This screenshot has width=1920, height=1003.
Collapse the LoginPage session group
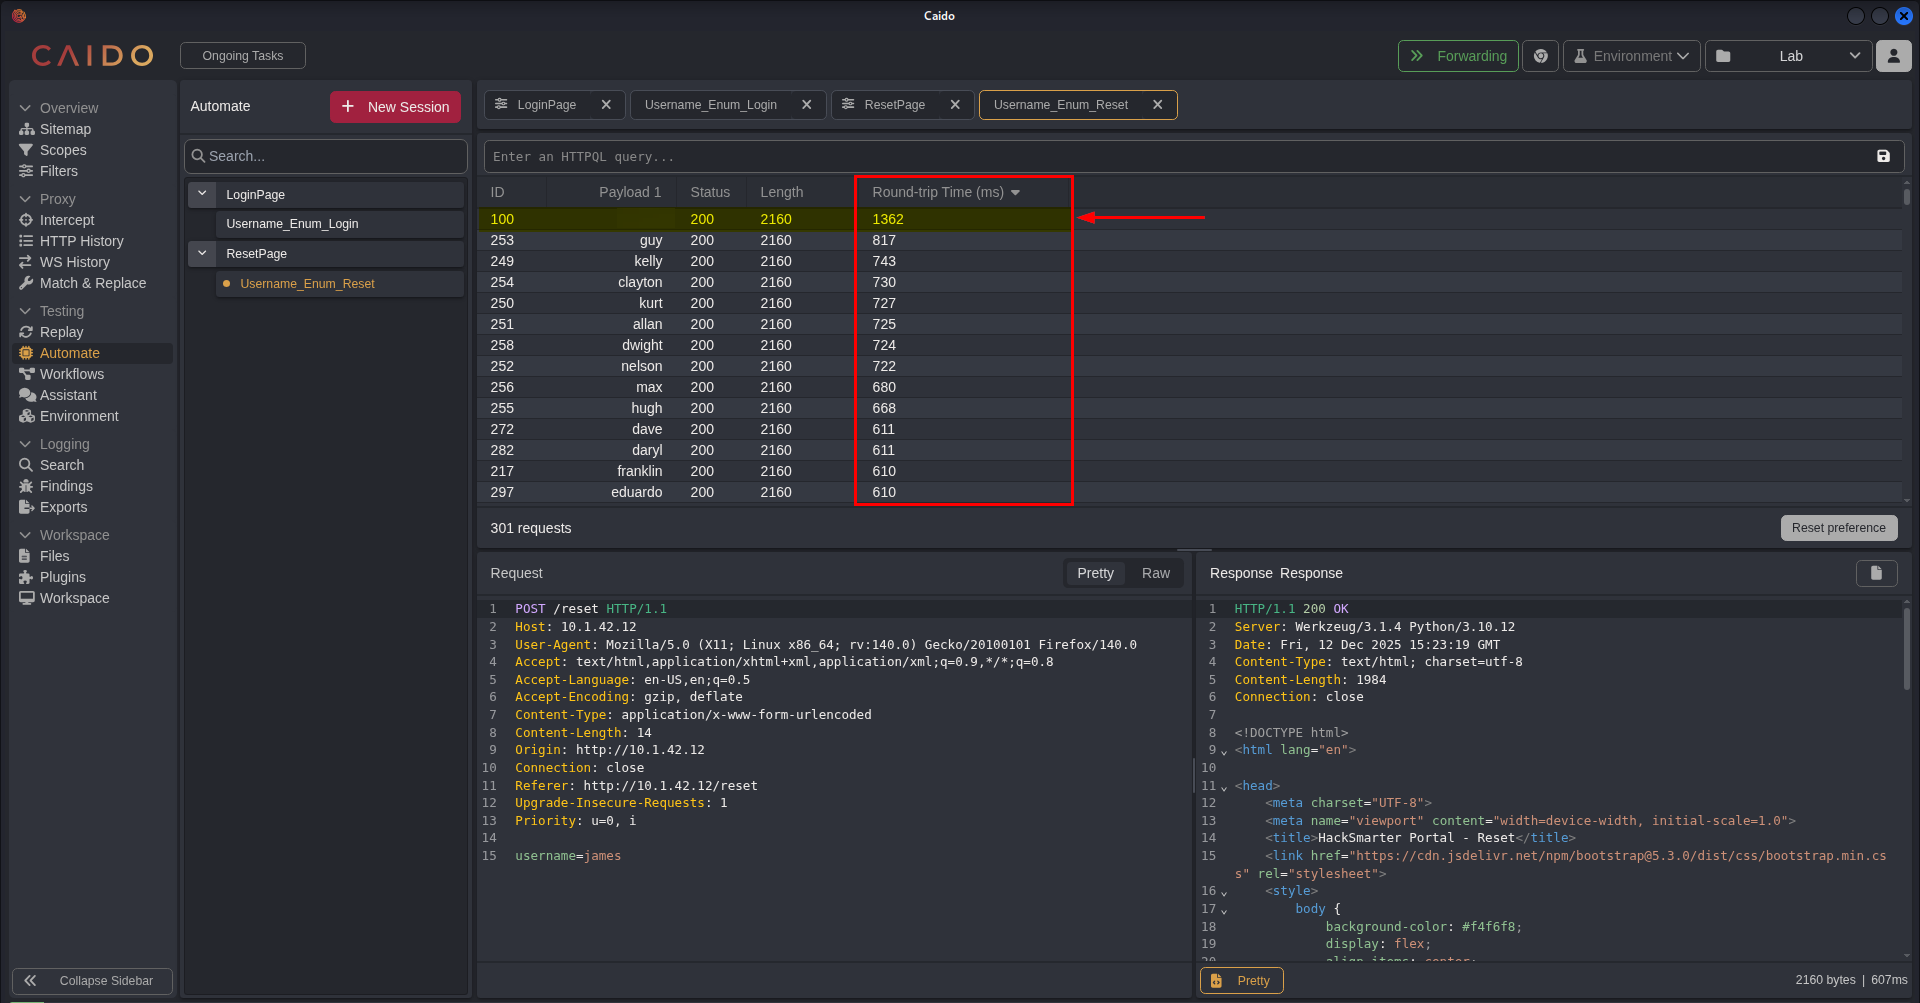point(202,194)
